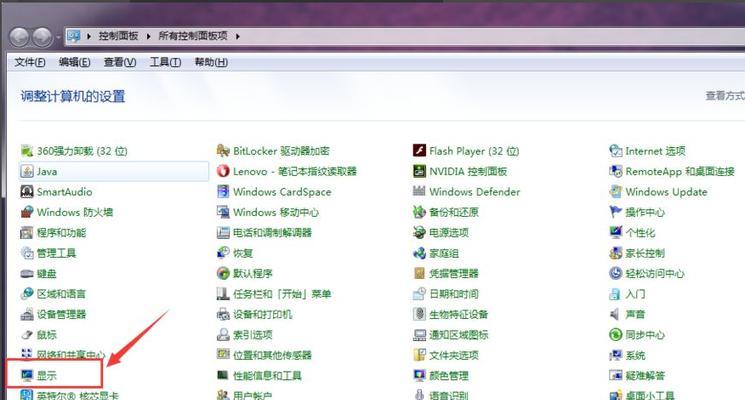The image size is (745, 400).
Task: Open the 任务栏和「开始」菜单 icon
Action: click(x=223, y=294)
